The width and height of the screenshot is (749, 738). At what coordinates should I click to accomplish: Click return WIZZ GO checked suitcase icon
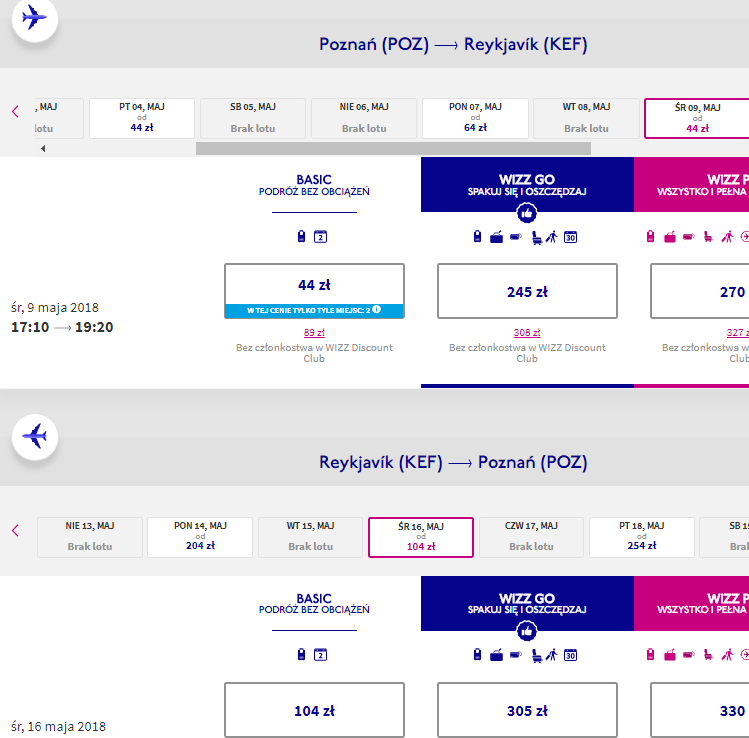click(496, 655)
